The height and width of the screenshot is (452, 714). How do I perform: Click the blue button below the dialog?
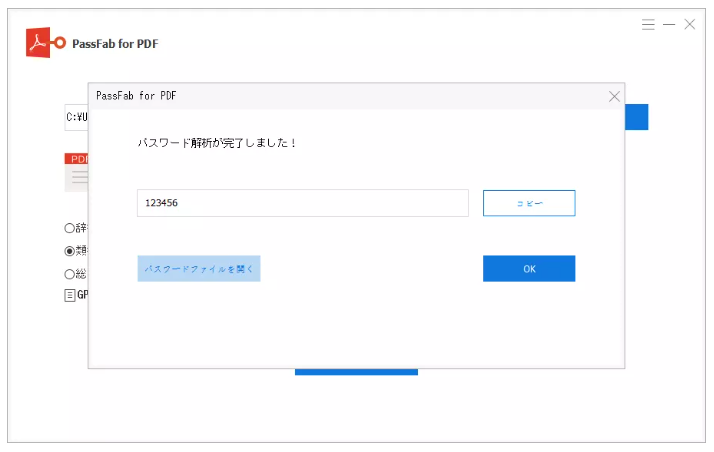(356, 372)
